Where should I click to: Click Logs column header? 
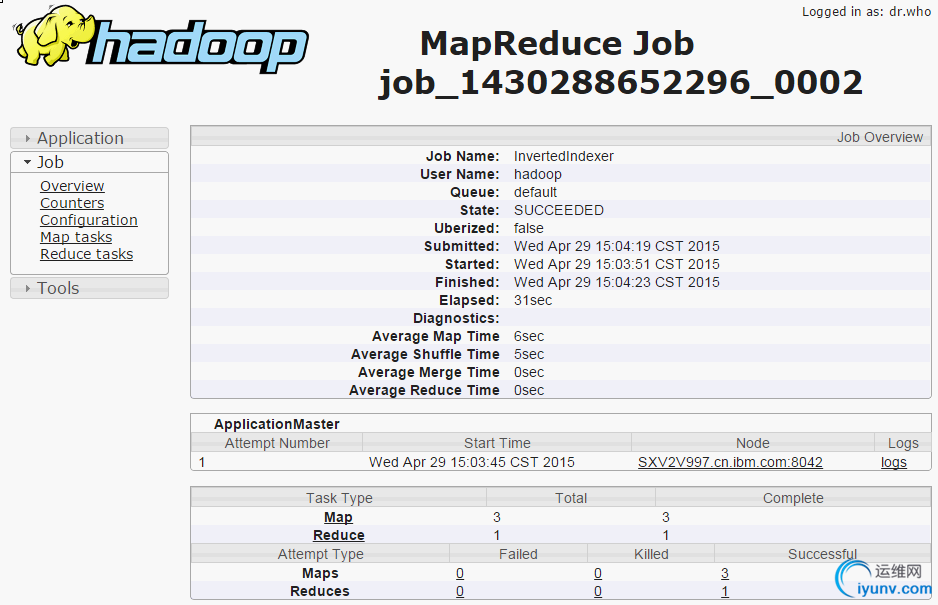(x=903, y=443)
